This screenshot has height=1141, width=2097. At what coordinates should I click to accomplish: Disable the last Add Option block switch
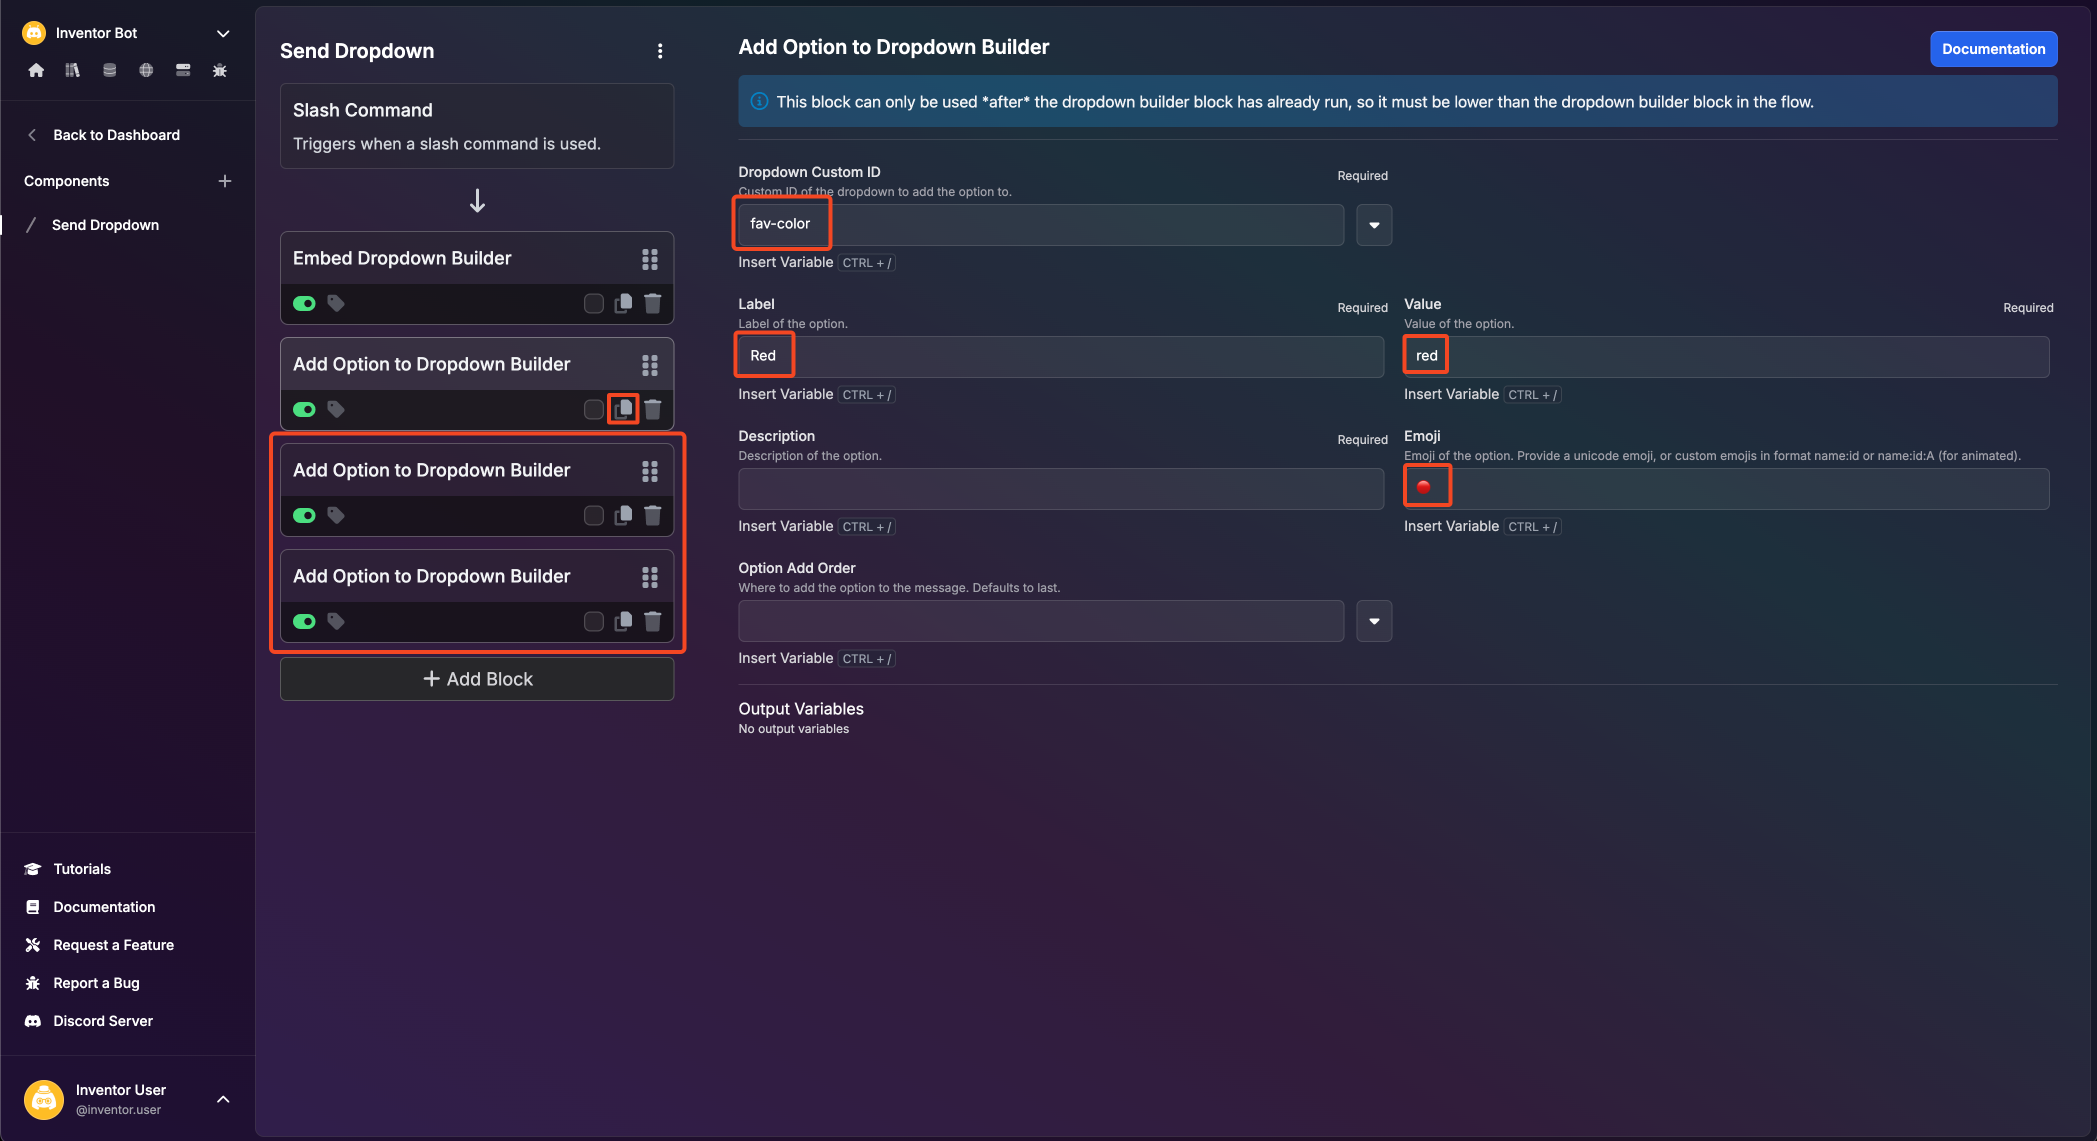coord(304,621)
